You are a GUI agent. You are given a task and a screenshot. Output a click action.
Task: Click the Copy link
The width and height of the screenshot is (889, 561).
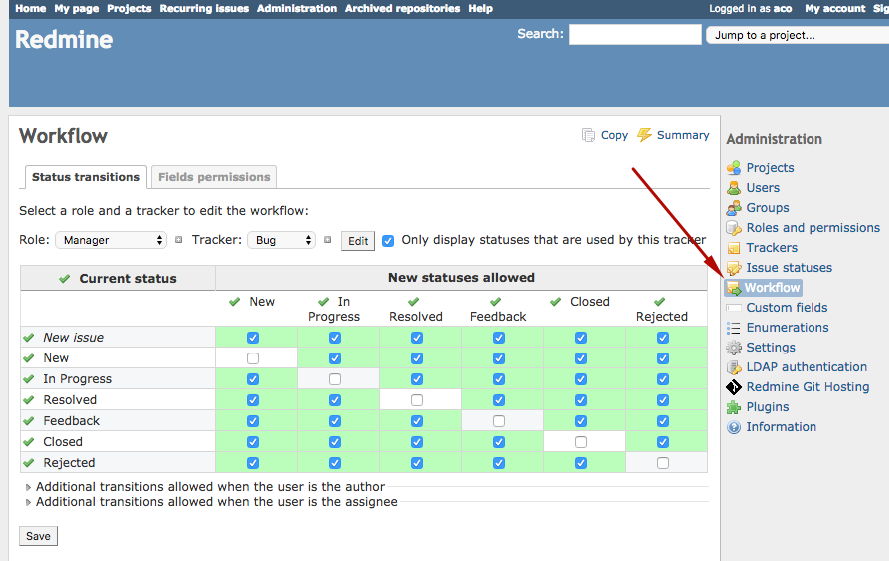[614, 135]
